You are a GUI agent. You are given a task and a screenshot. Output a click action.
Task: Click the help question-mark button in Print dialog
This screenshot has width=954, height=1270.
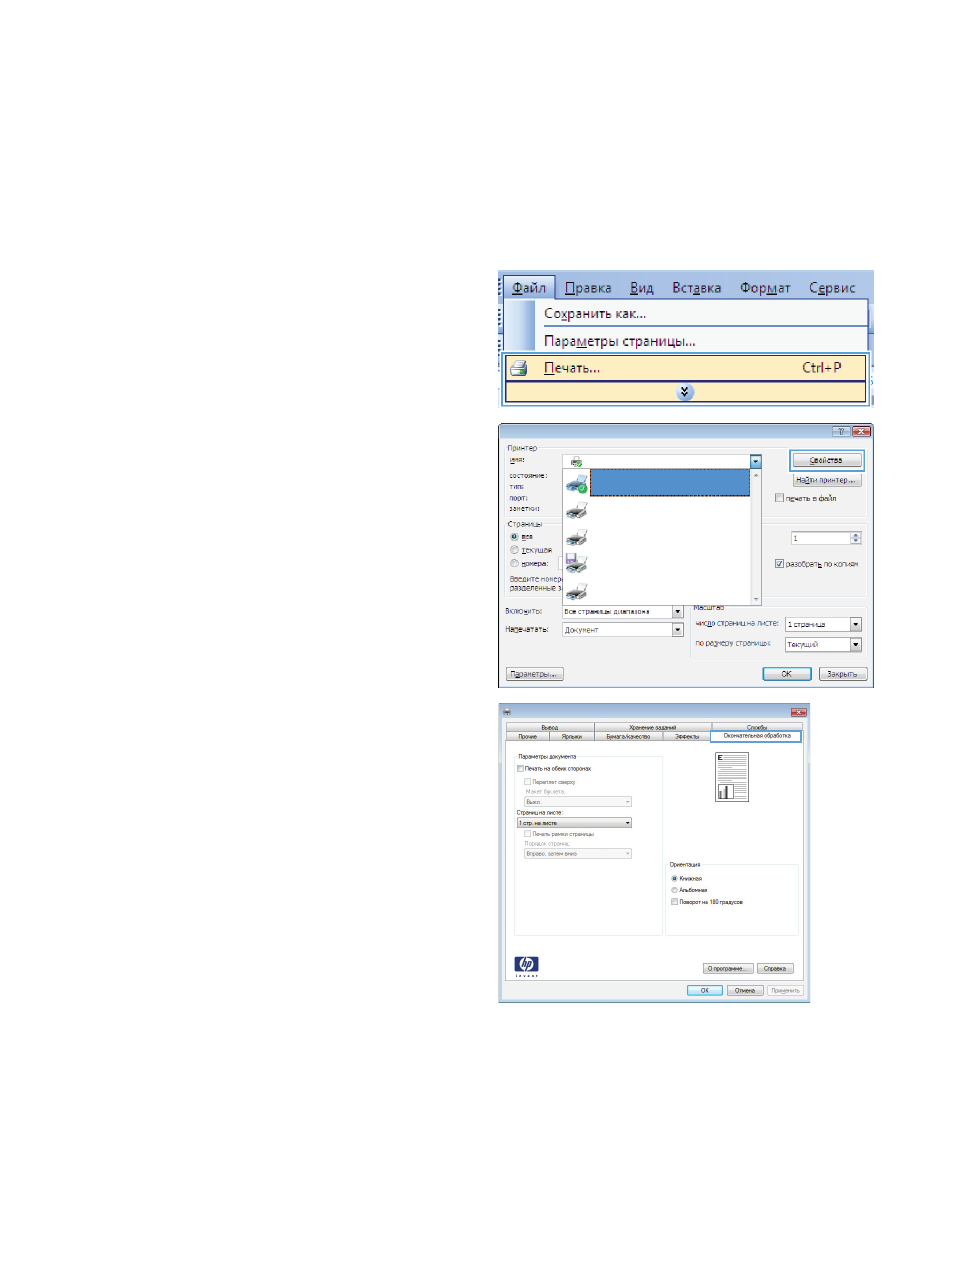click(841, 431)
